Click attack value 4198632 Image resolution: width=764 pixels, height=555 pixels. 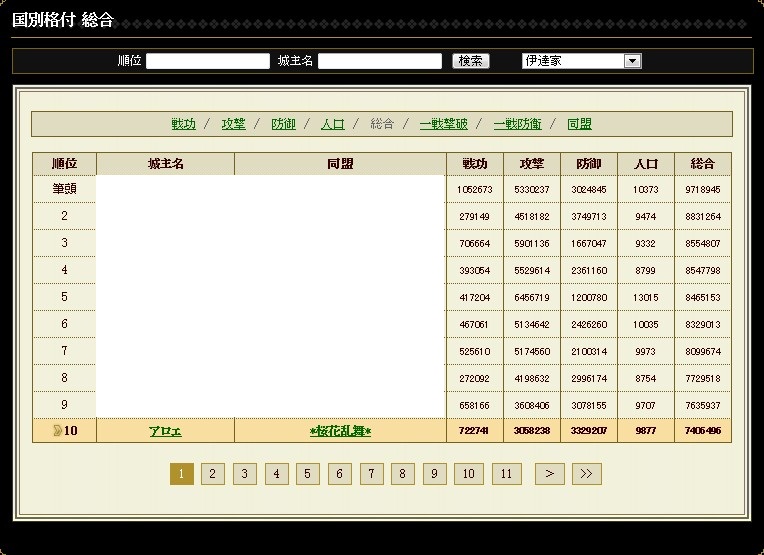coord(532,379)
